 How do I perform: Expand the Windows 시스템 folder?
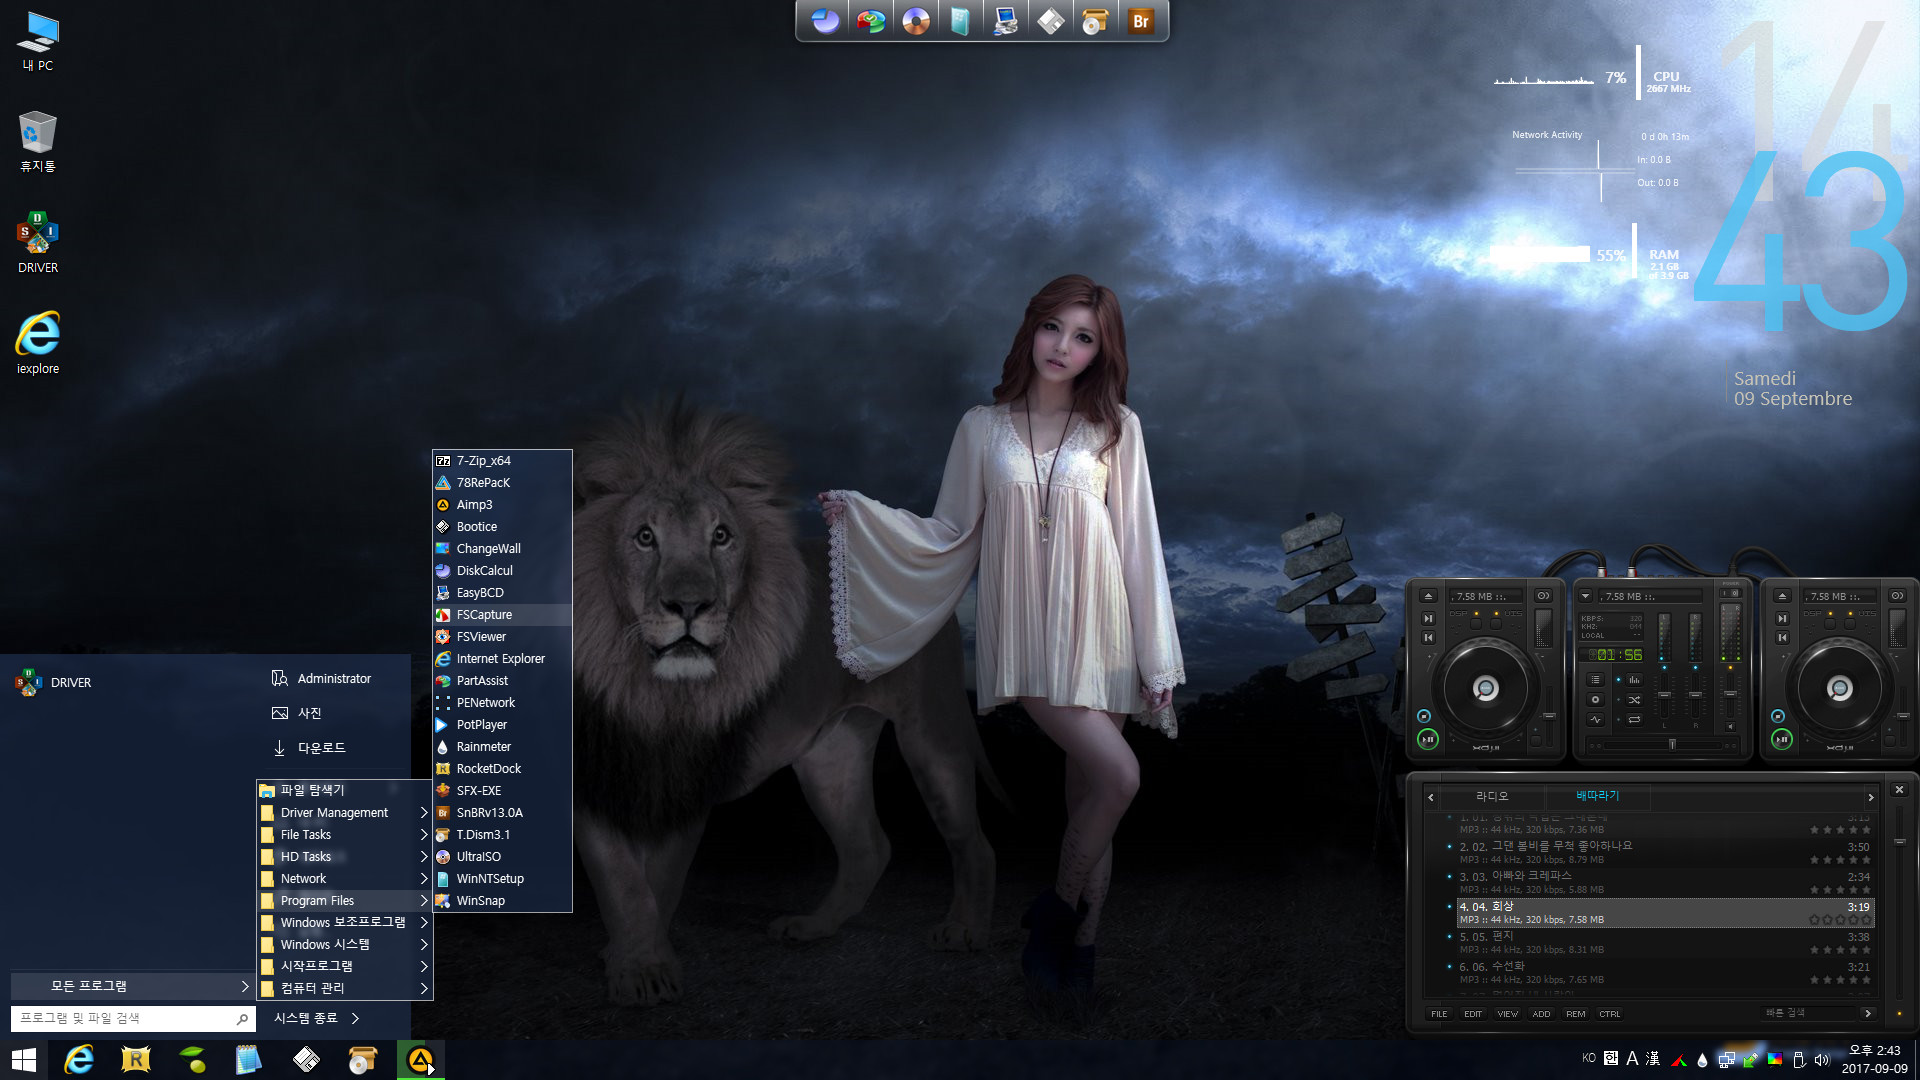[x=344, y=945]
